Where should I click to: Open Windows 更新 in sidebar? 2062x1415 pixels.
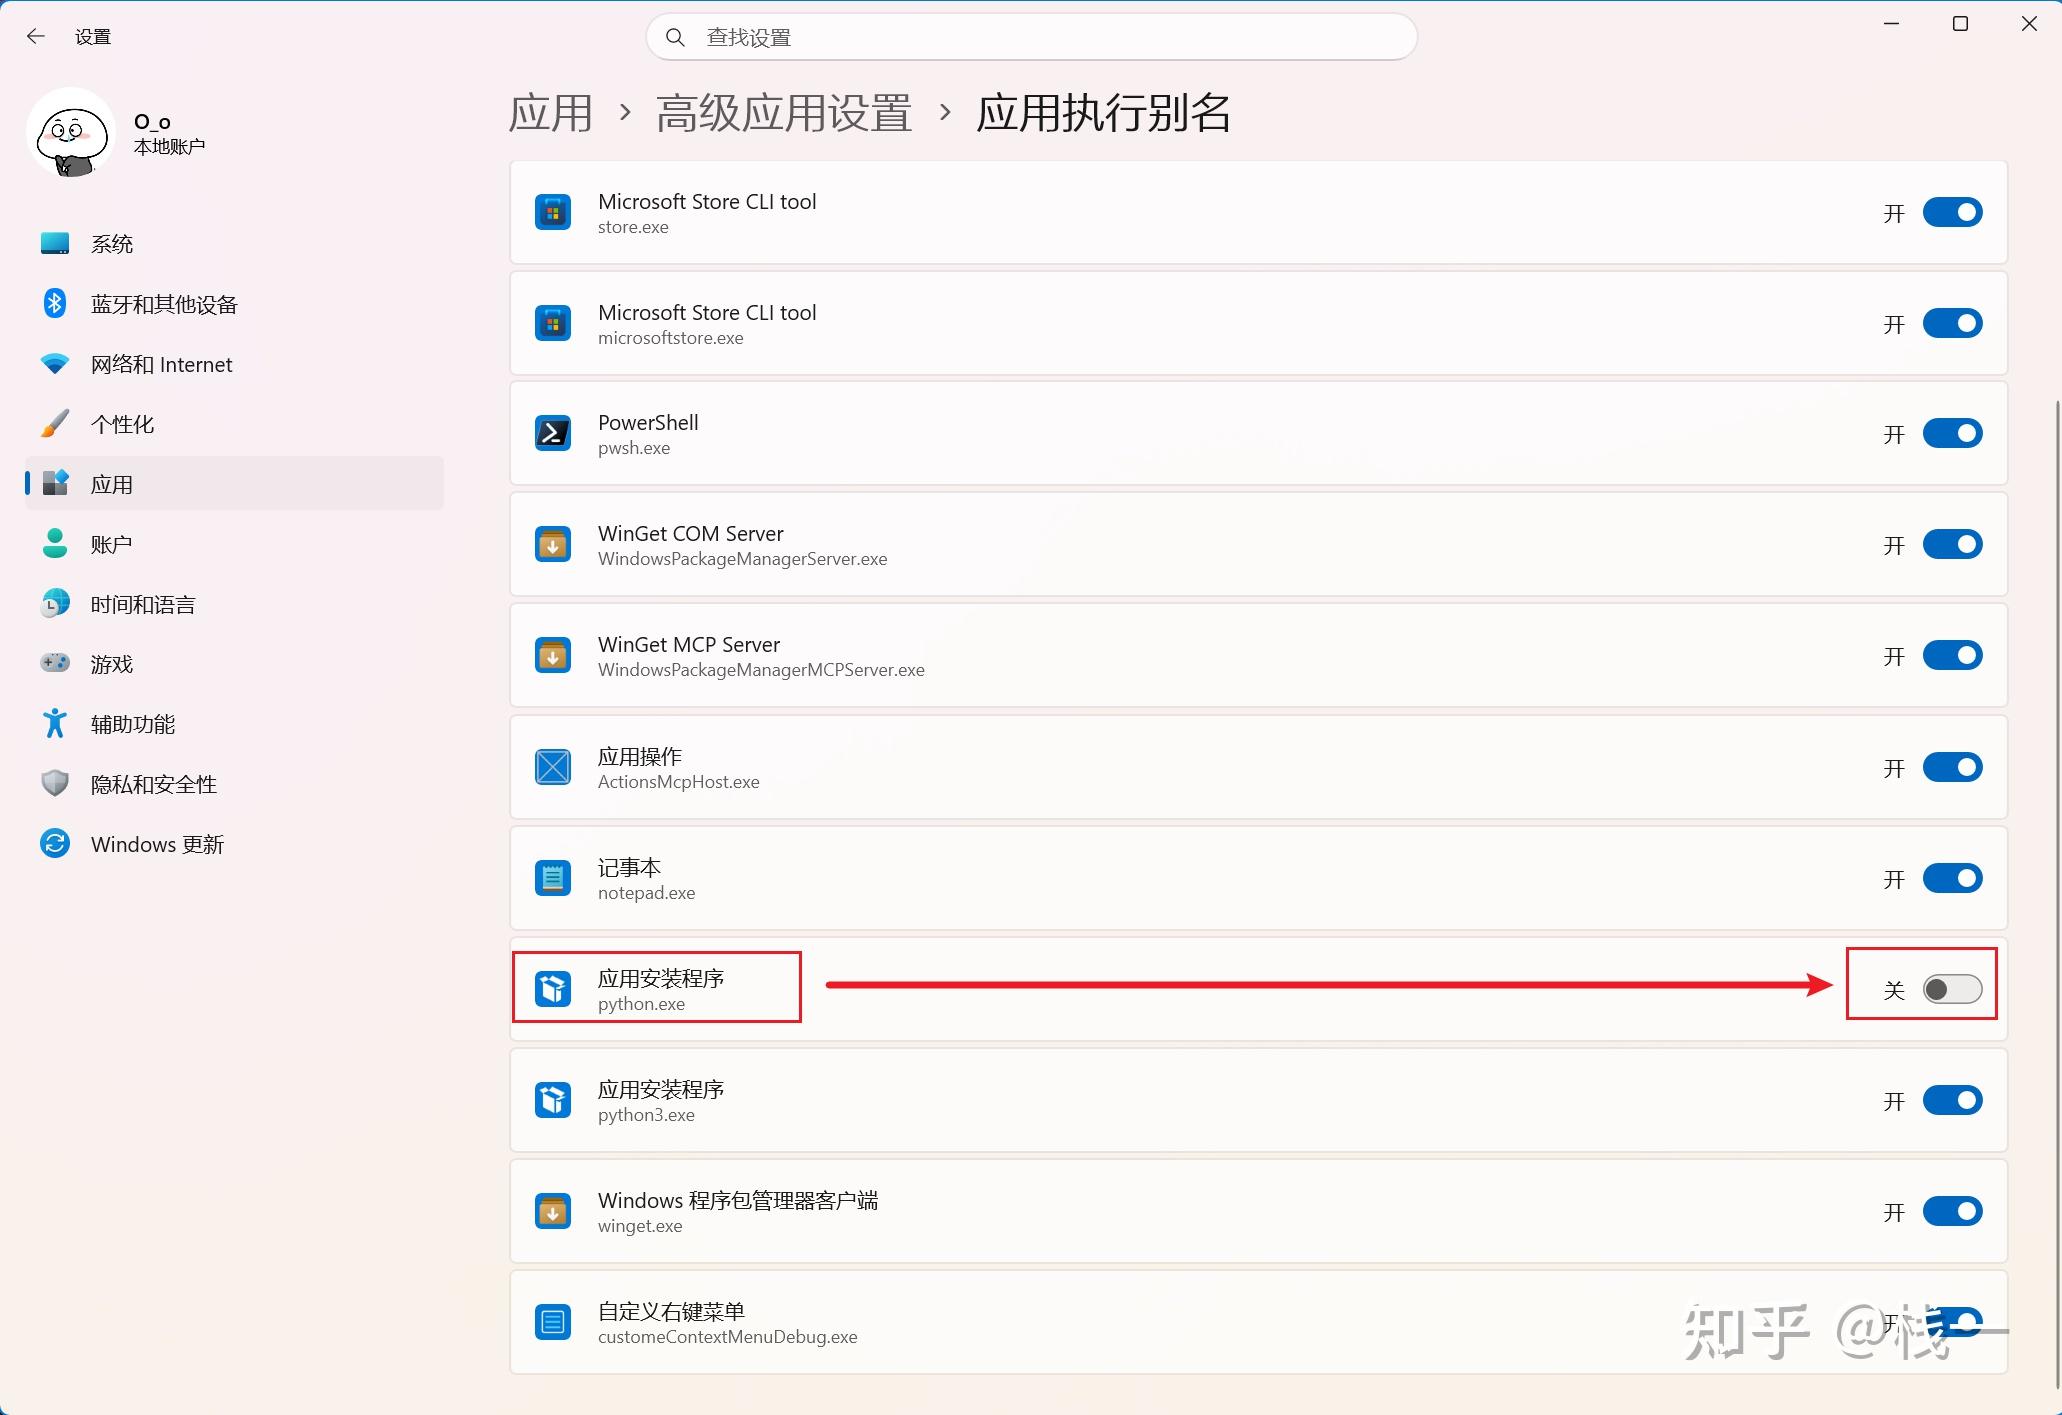point(234,844)
